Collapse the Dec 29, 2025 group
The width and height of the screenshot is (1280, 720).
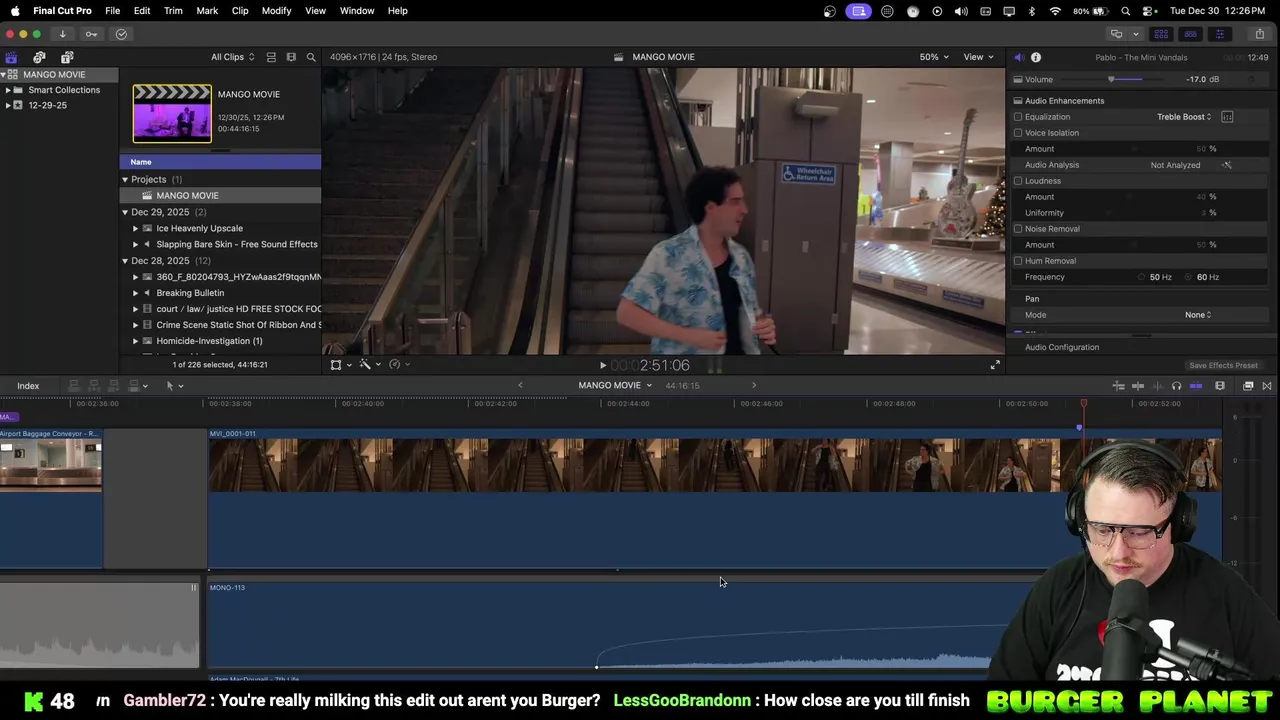[x=125, y=212]
